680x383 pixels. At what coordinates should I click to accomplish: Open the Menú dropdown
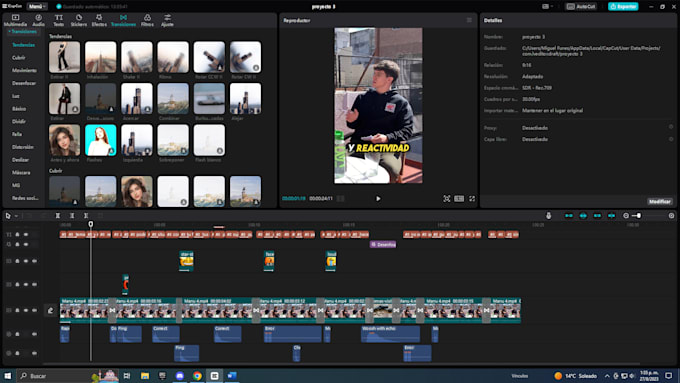[37, 7]
